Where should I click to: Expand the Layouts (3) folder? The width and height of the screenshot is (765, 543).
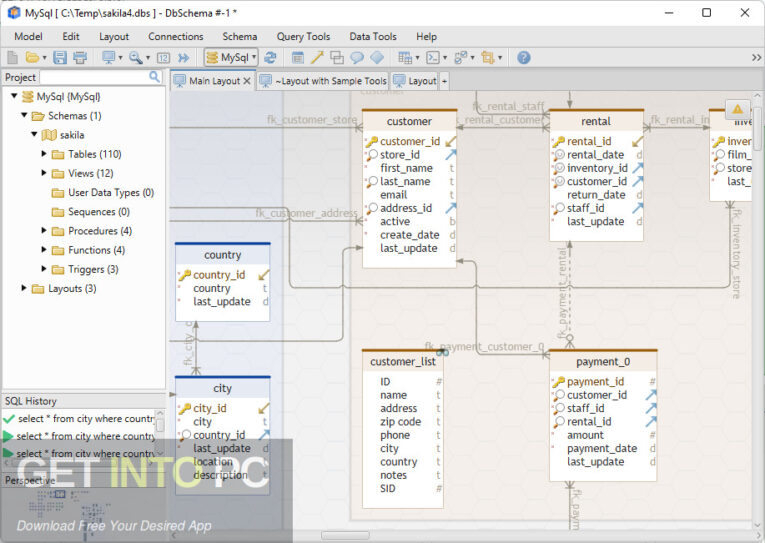point(24,288)
